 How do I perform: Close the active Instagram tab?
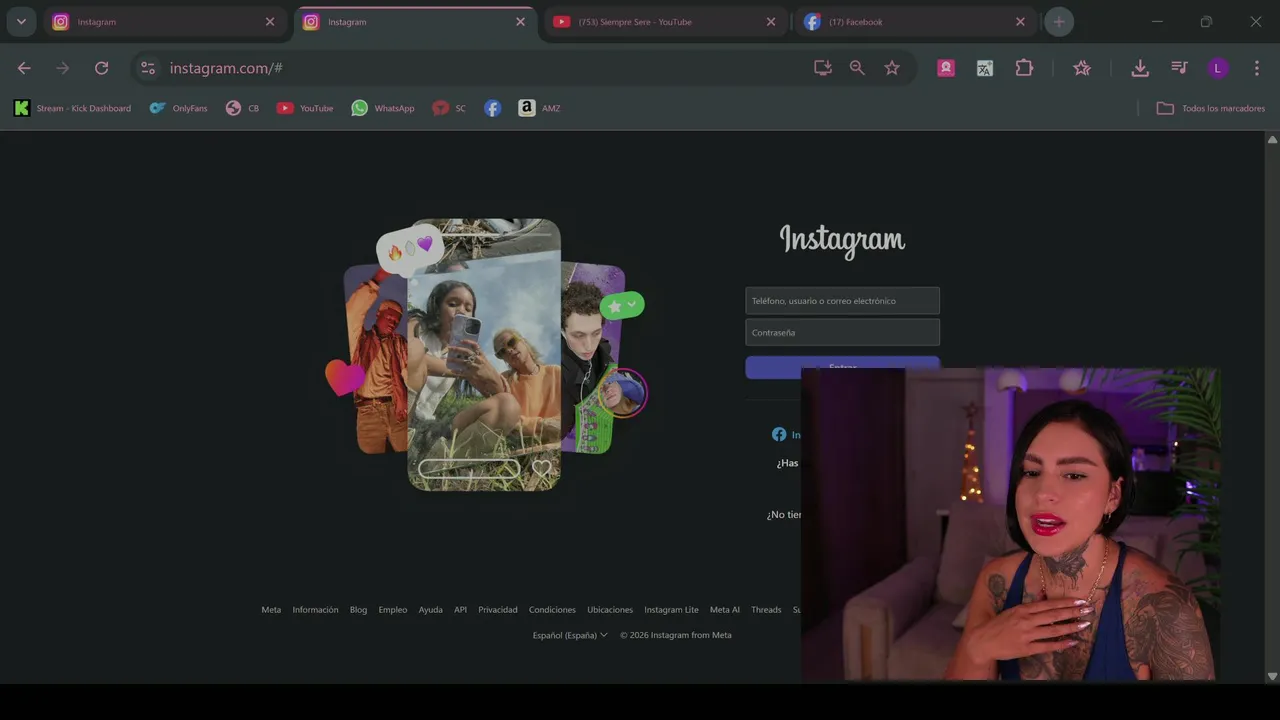[x=520, y=22]
